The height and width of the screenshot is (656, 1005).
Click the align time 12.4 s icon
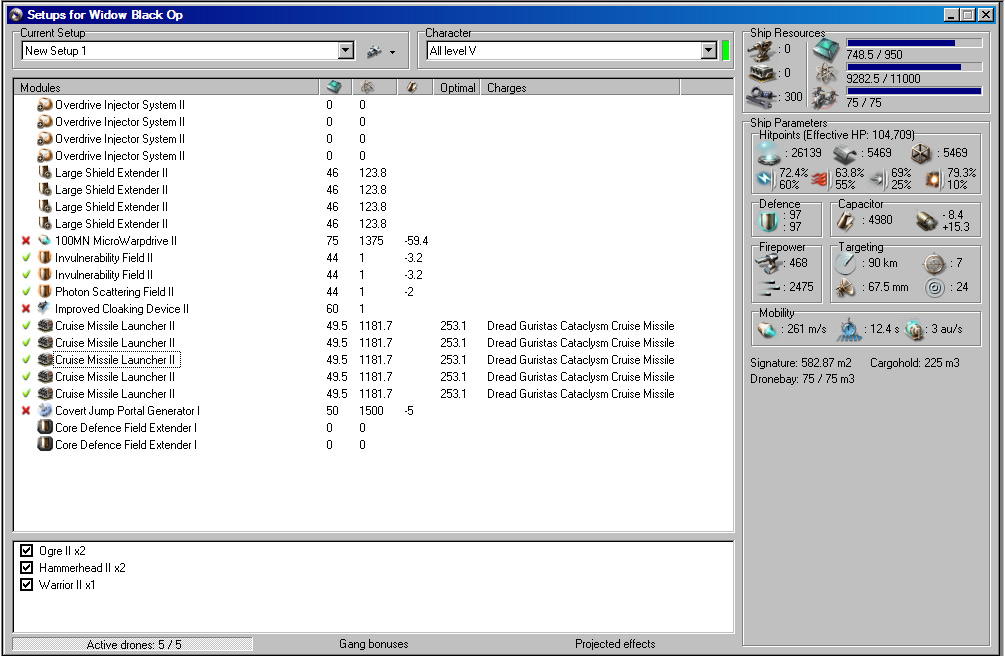850,330
